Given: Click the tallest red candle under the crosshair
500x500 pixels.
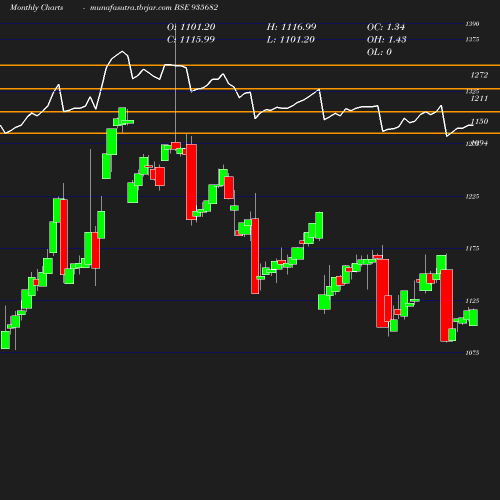Looking at the screenshot, I should (191, 182).
